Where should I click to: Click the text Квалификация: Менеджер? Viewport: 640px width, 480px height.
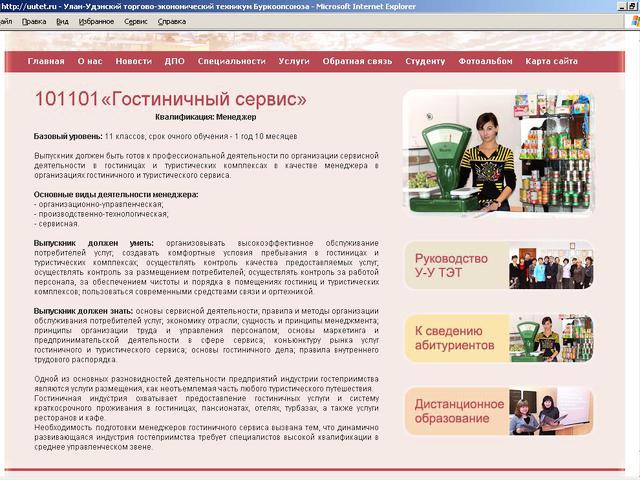coord(206,117)
